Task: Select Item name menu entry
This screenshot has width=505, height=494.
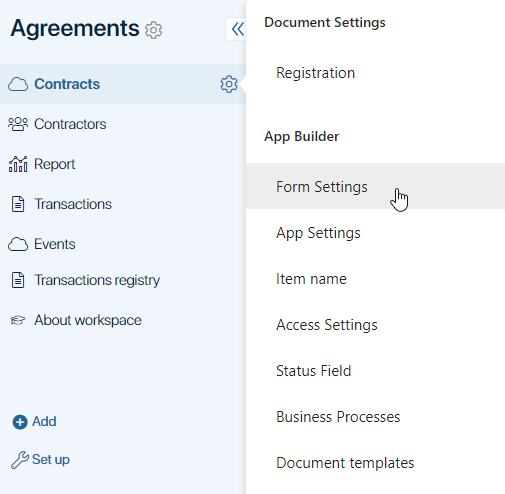Action: pyautogui.click(x=375, y=278)
